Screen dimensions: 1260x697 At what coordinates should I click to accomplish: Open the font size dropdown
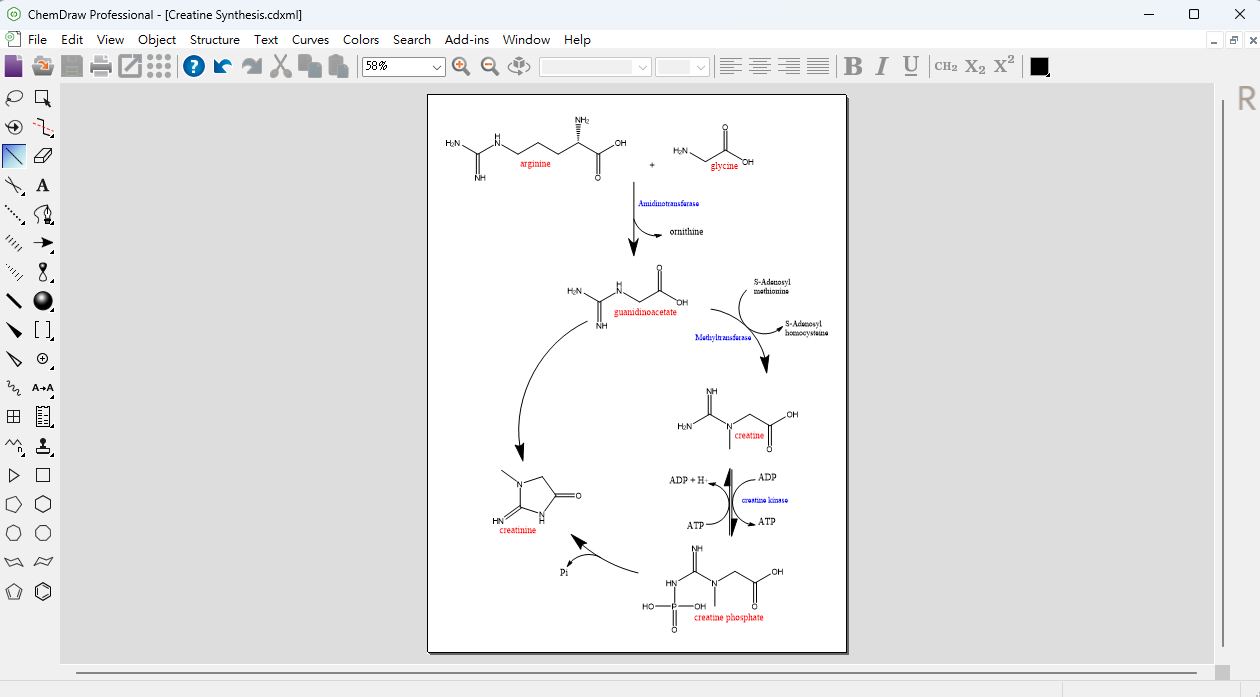click(683, 67)
